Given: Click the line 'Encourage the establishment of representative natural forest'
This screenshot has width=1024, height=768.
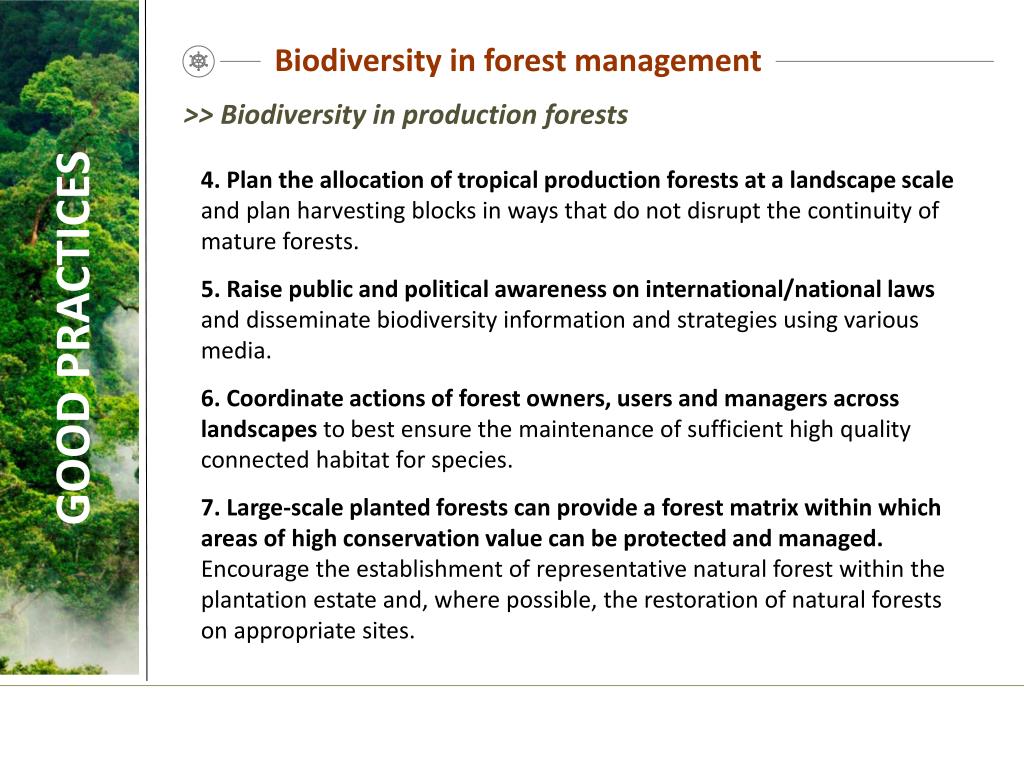Looking at the screenshot, I should tap(573, 569).
